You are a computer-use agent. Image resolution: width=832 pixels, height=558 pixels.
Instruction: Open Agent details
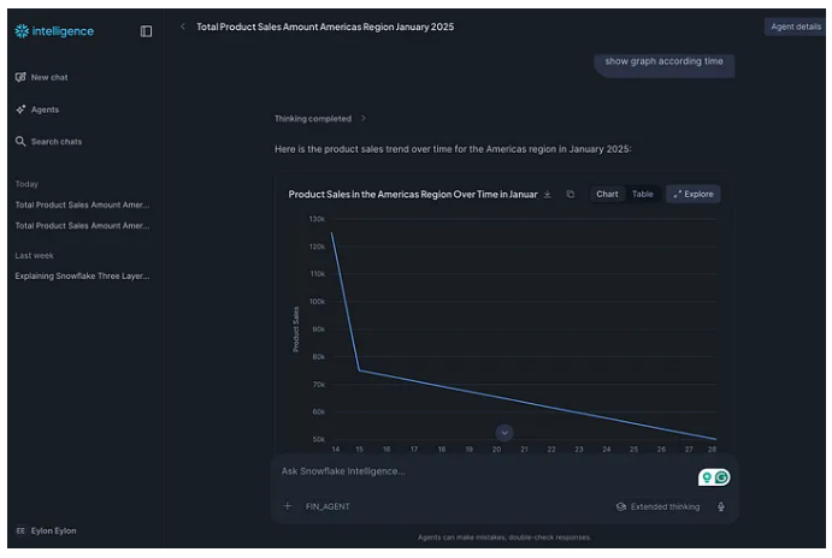pyautogui.click(x=796, y=27)
